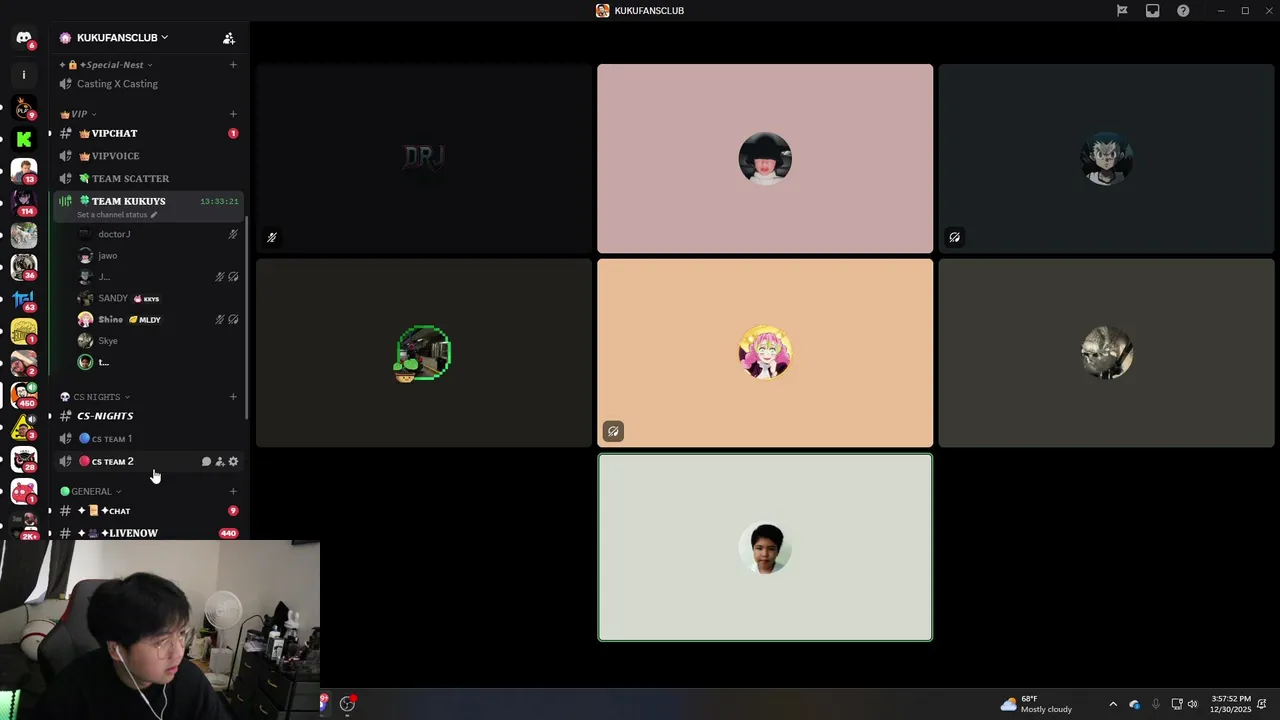
Task: Open the help question mark icon
Action: pos(1183,11)
